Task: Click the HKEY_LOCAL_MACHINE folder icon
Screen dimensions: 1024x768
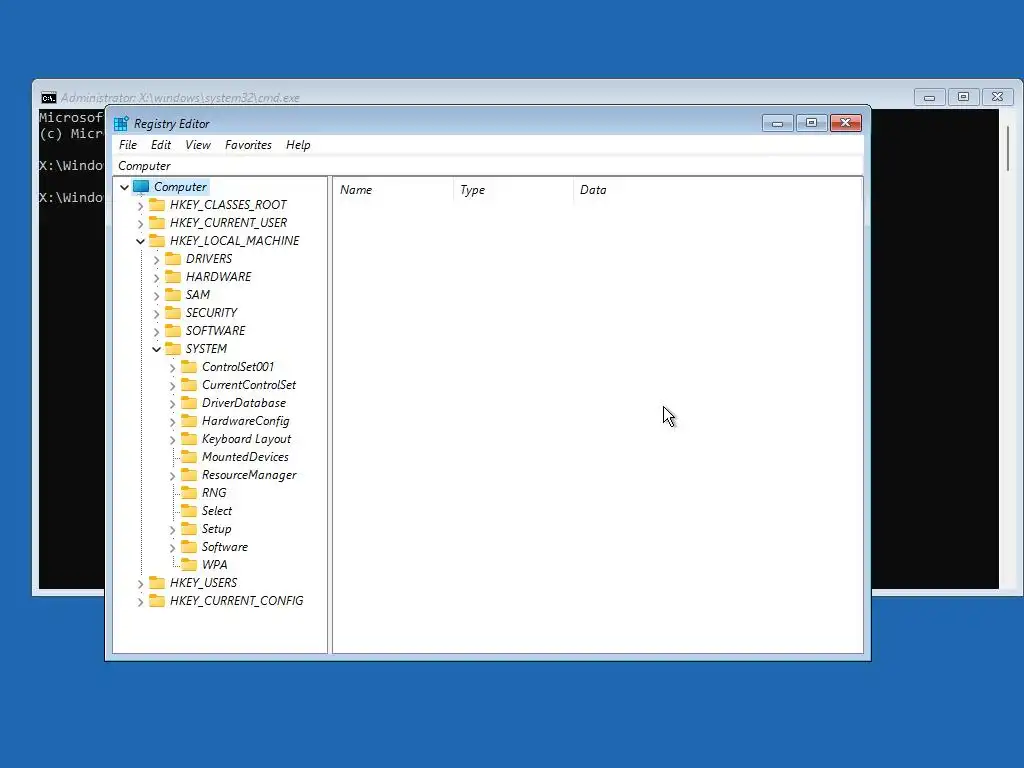Action: (x=157, y=240)
